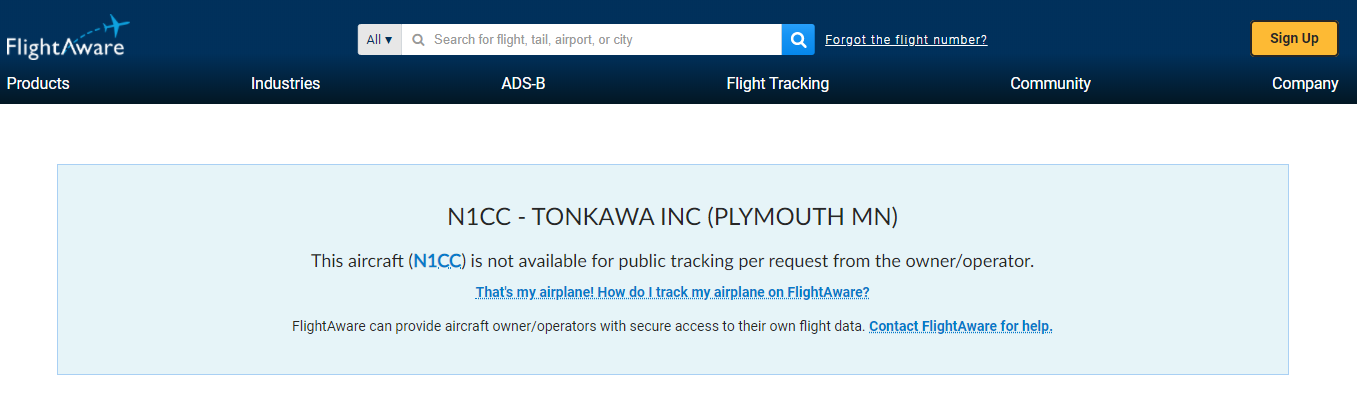Click the airplane icon above the FlightAware wordmark
The height and width of the screenshot is (409, 1357).
pyautogui.click(x=116, y=24)
